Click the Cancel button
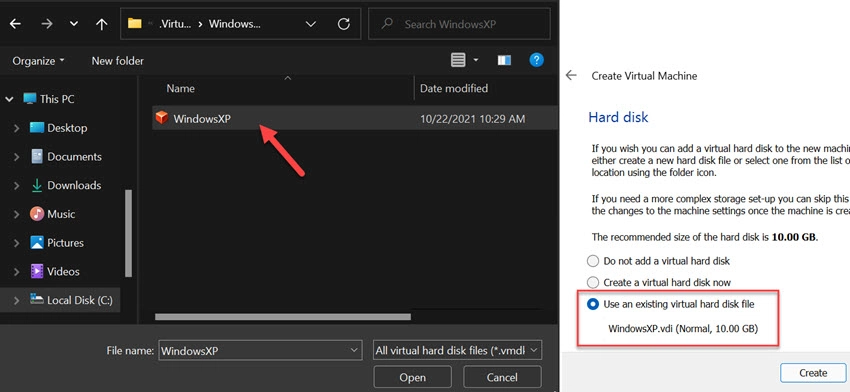Viewport: 850px width, 392px height. coord(502,377)
